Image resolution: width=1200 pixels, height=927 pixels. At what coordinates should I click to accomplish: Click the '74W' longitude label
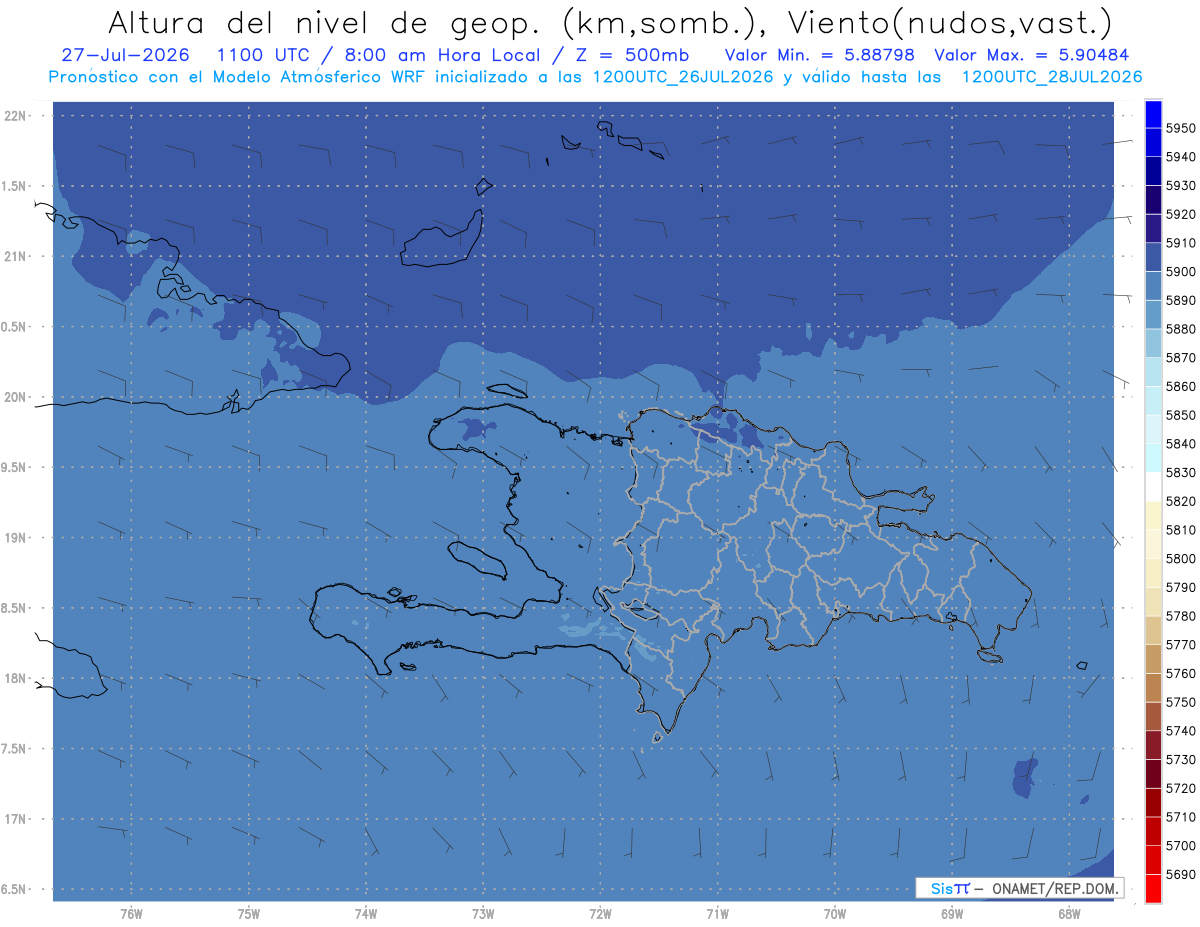tap(366, 914)
